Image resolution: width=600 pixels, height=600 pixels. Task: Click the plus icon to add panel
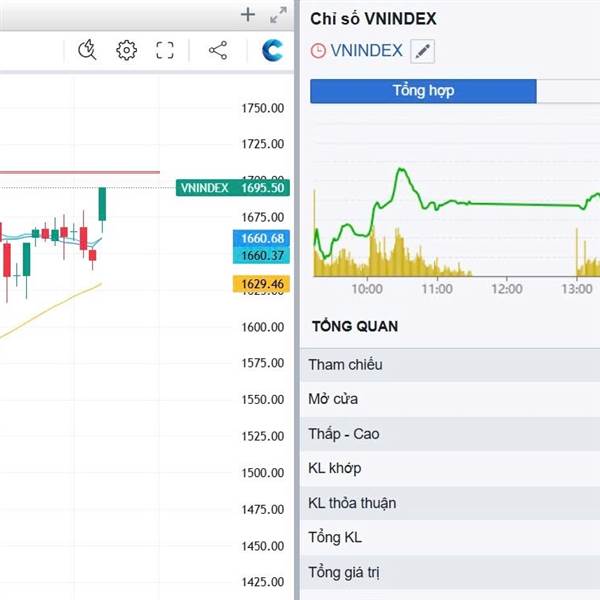point(249,15)
